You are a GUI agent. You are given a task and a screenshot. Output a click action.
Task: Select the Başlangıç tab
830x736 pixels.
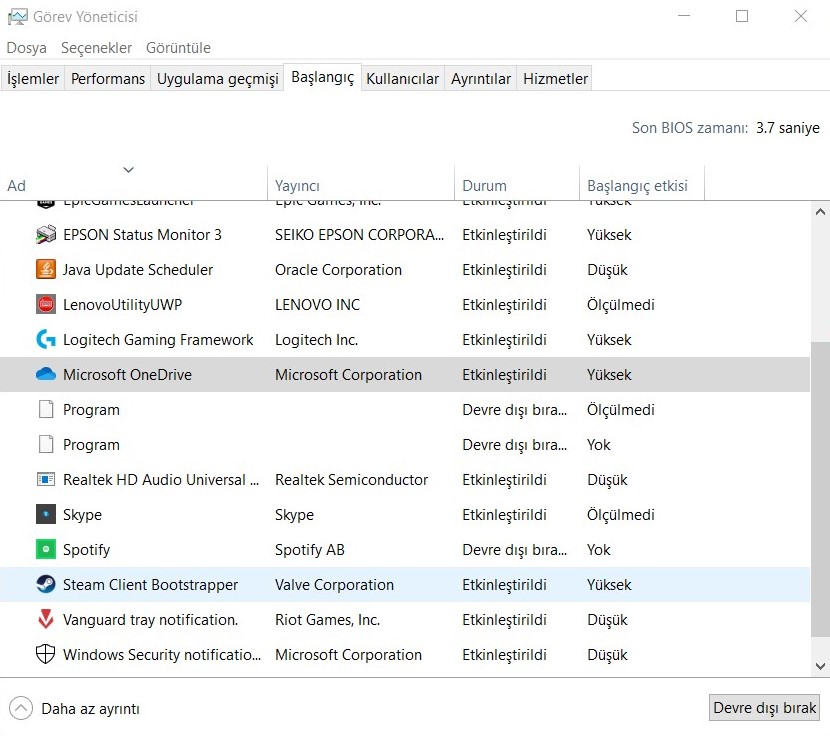[x=323, y=77]
